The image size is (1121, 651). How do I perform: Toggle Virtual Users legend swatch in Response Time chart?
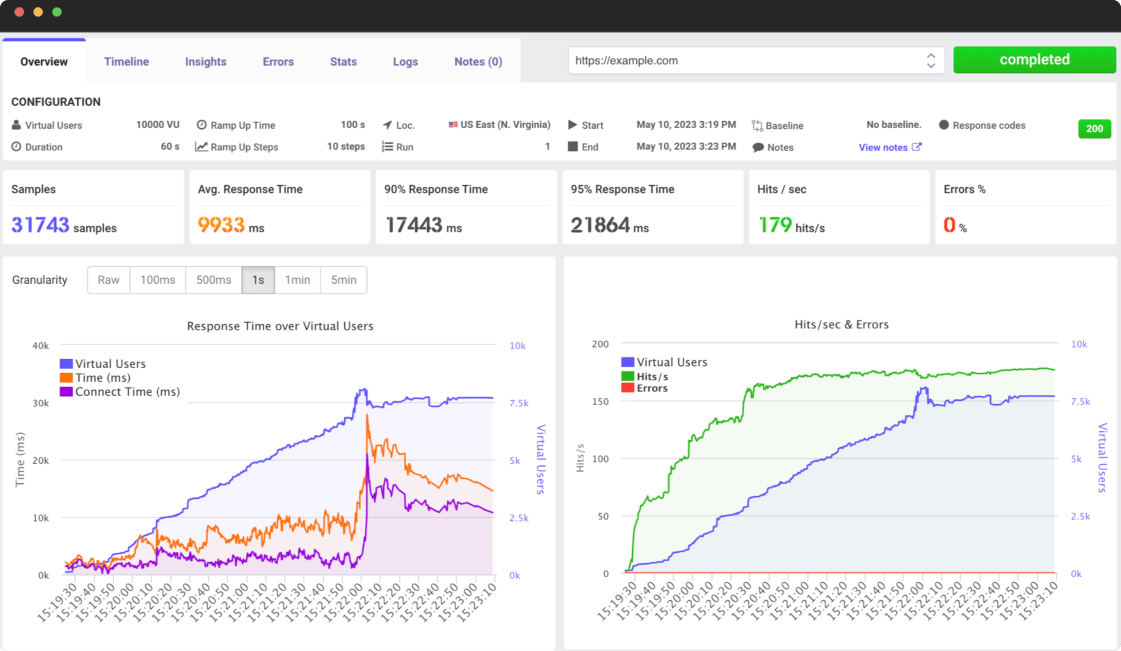66,364
